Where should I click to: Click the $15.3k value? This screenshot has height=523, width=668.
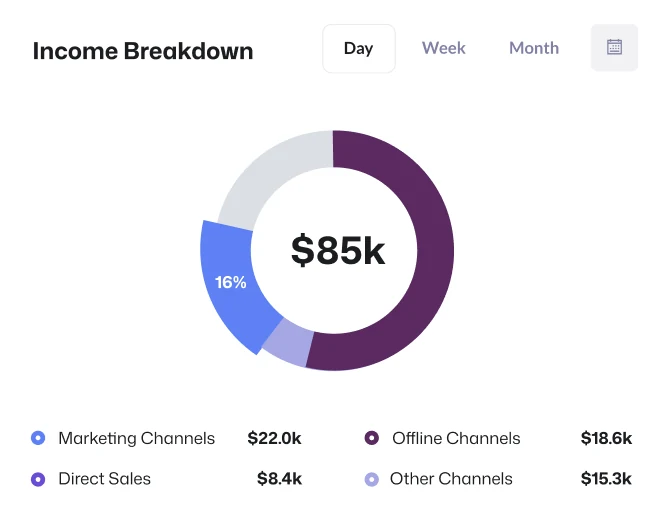[x=606, y=479]
